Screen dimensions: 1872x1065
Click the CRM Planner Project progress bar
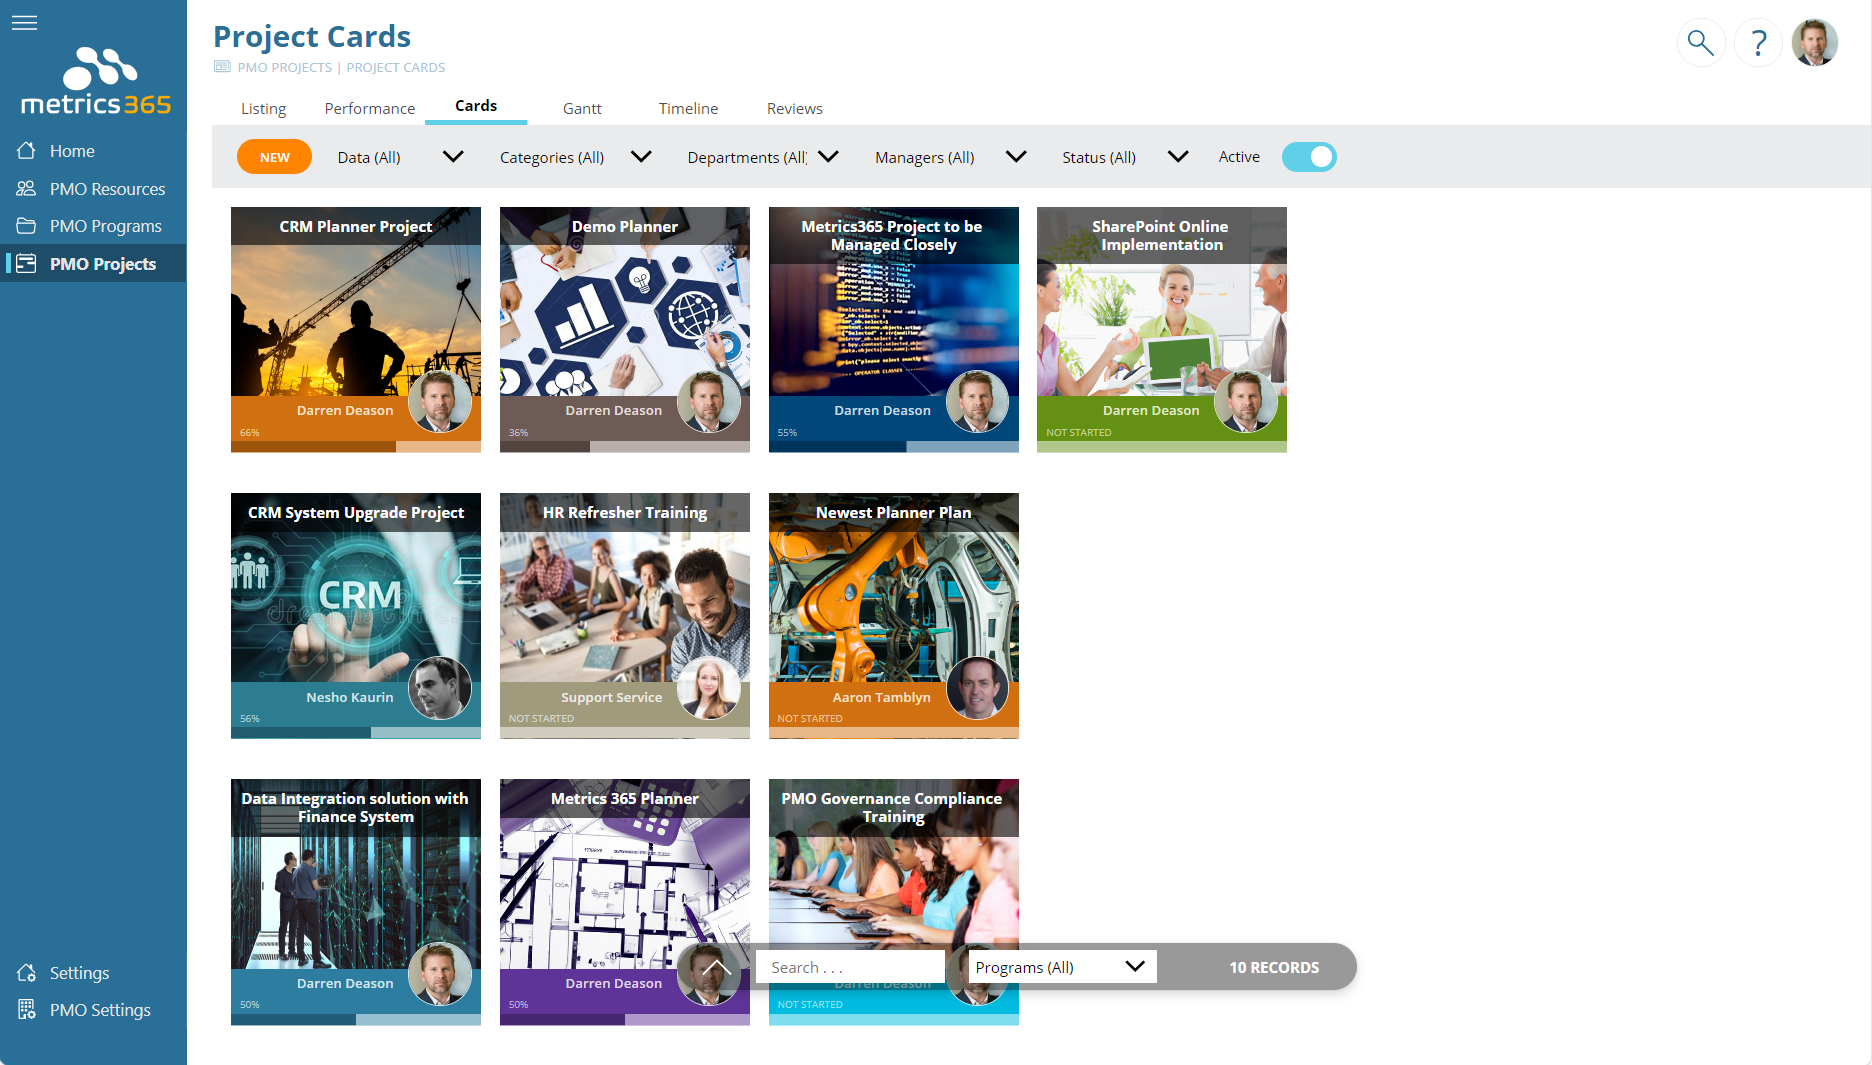tap(356, 447)
